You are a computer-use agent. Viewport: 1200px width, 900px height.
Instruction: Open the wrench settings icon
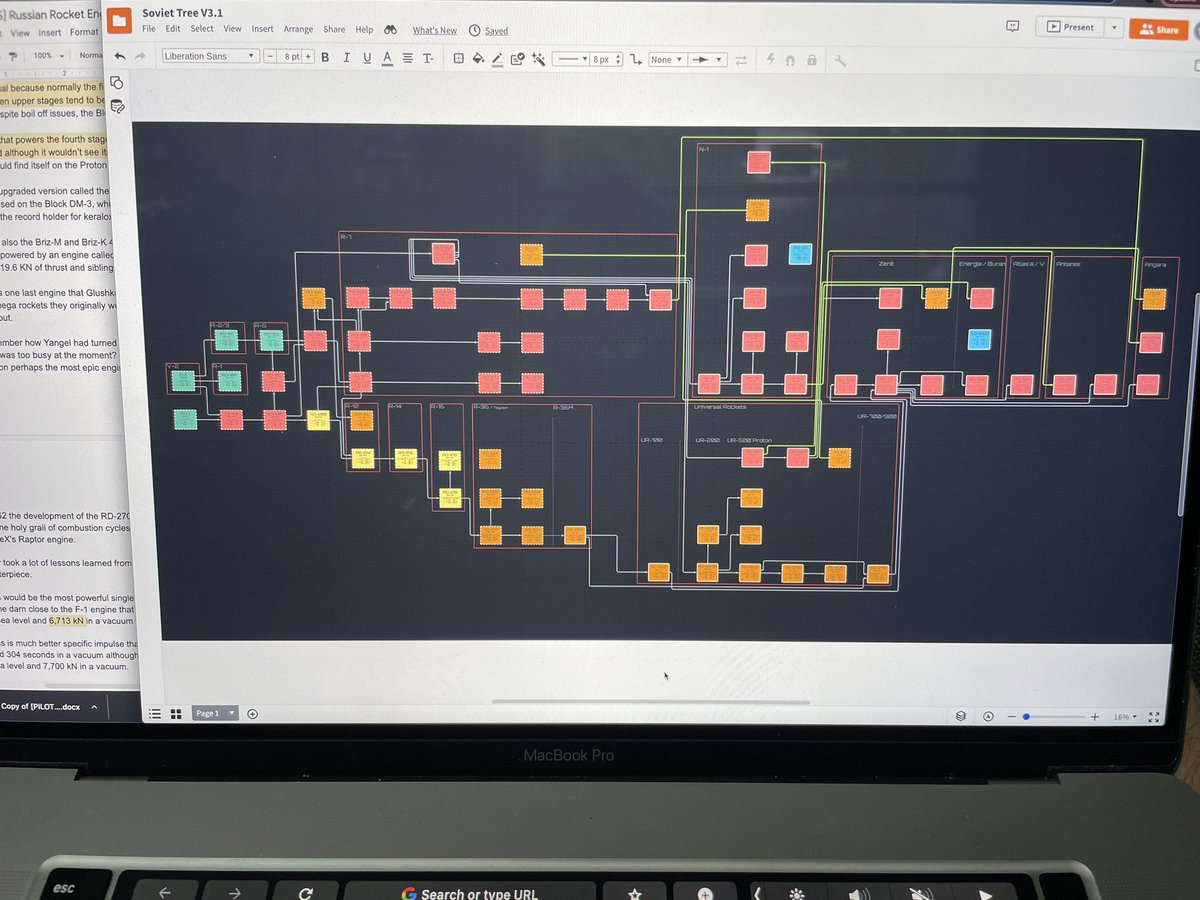tap(840, 60)
